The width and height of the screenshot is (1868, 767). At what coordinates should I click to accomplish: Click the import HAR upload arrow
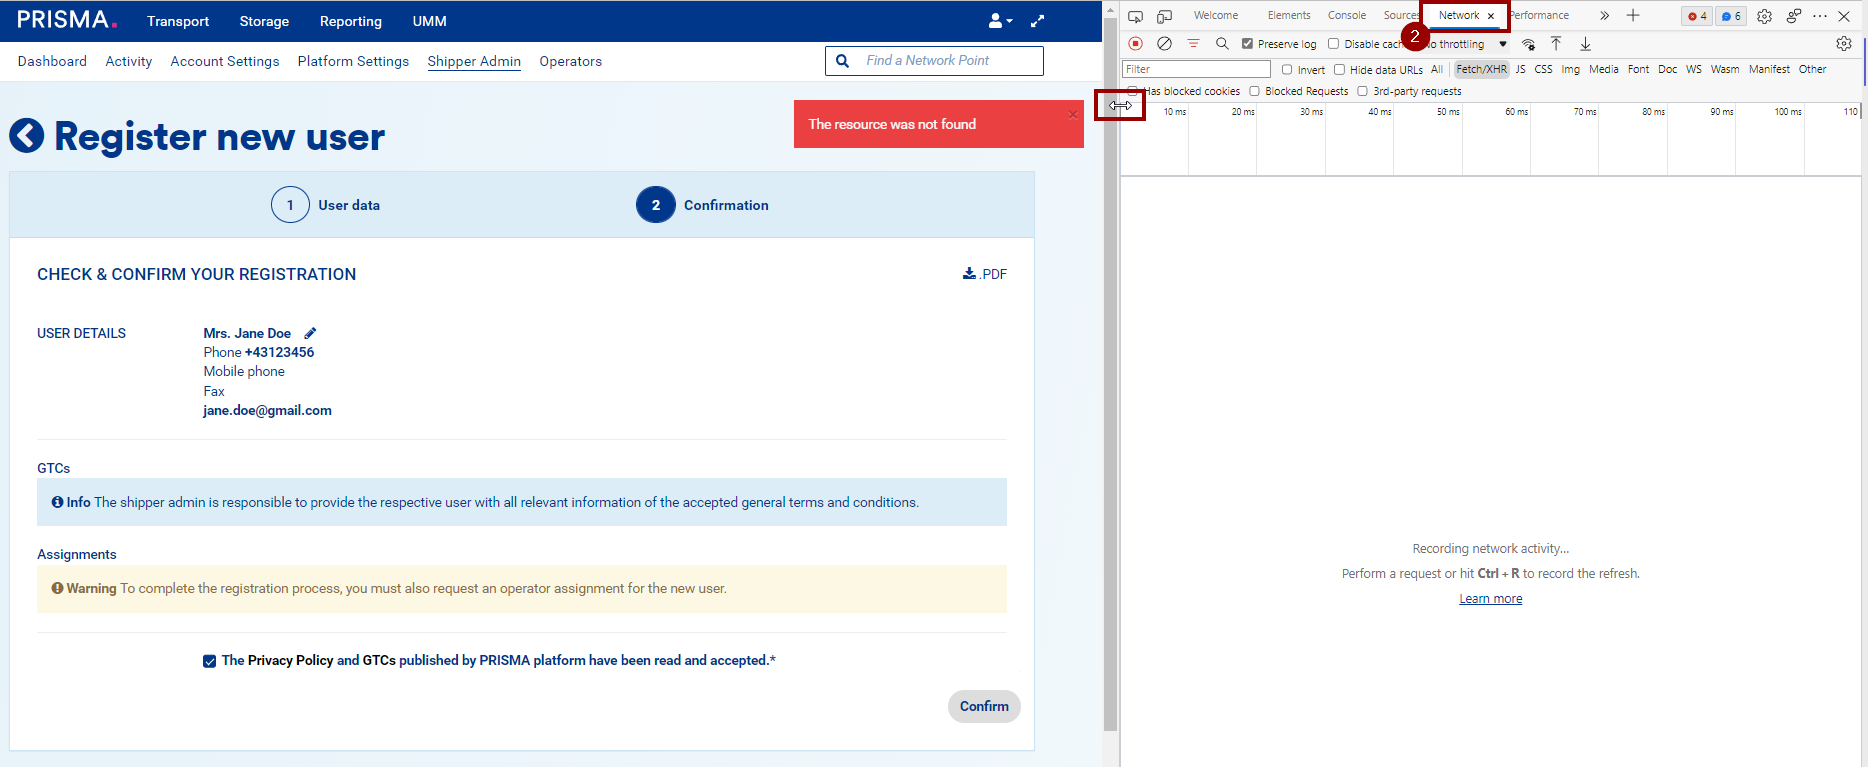tap(1556, 44)
